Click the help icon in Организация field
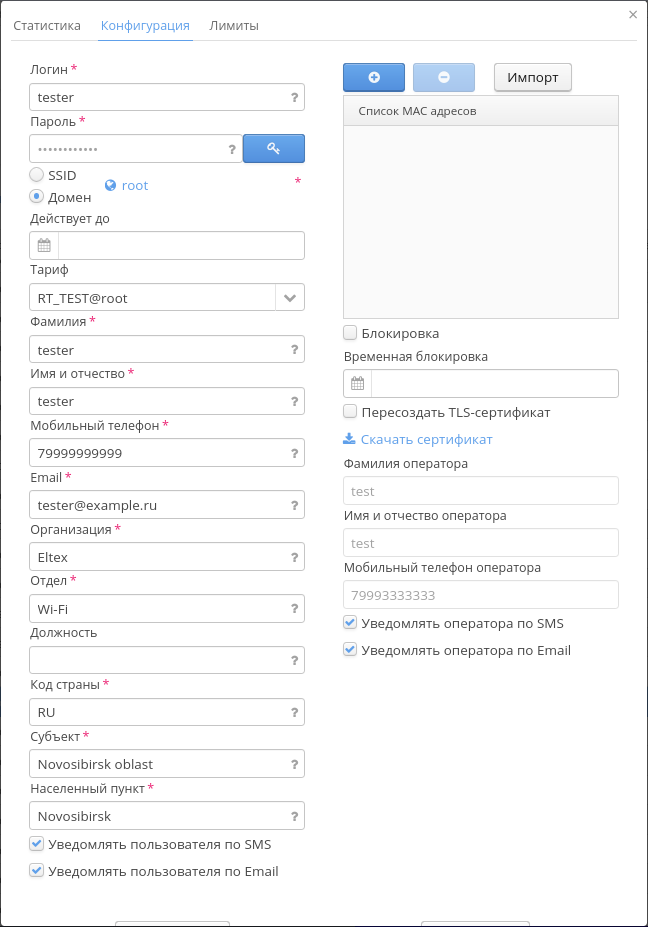 pos(294,558)
